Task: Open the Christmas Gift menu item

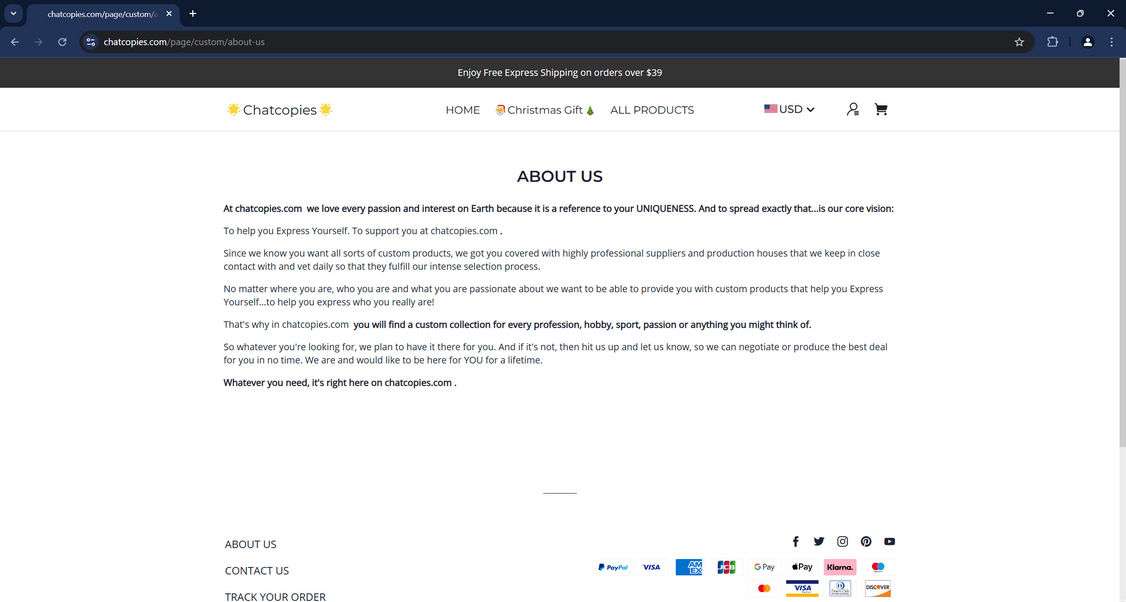Action: pyautogui.click(x=545, y=110)
